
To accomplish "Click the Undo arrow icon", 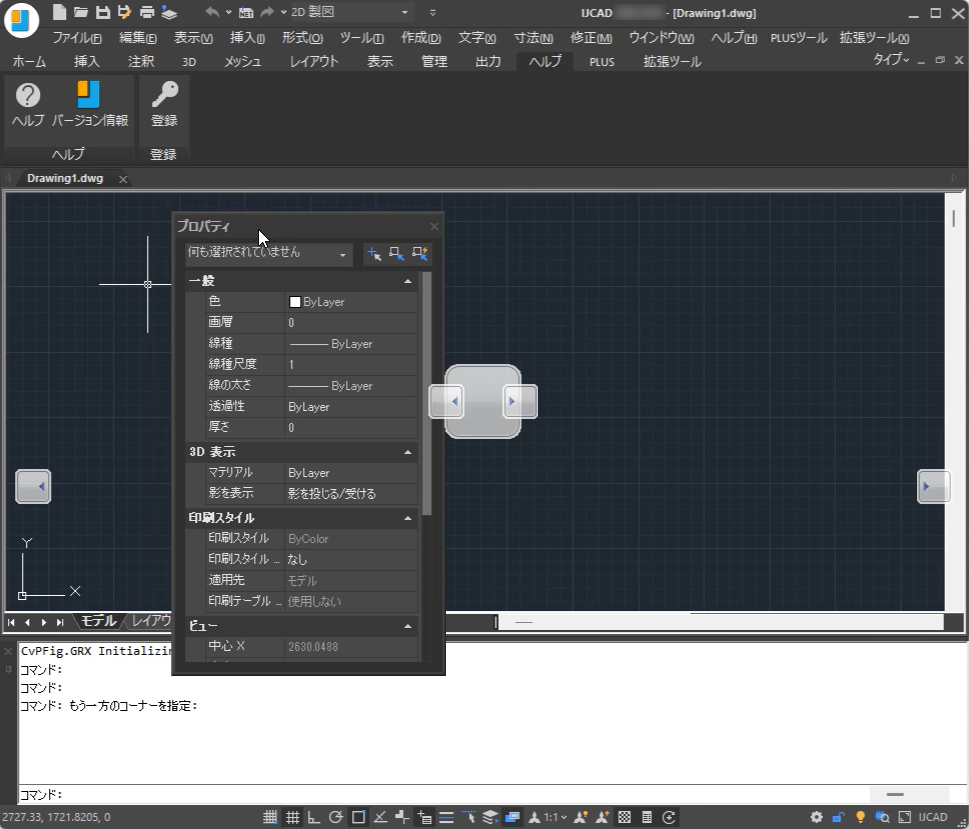I will pyautogui.click(x=212, y=12).
